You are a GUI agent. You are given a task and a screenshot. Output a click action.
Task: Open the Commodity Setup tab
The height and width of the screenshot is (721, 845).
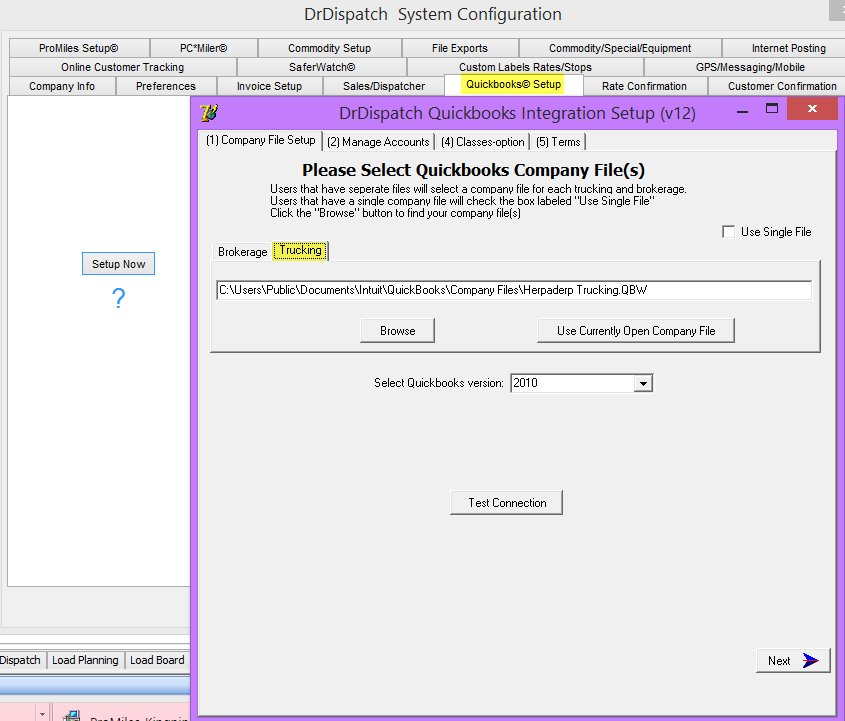pos(329,48)
